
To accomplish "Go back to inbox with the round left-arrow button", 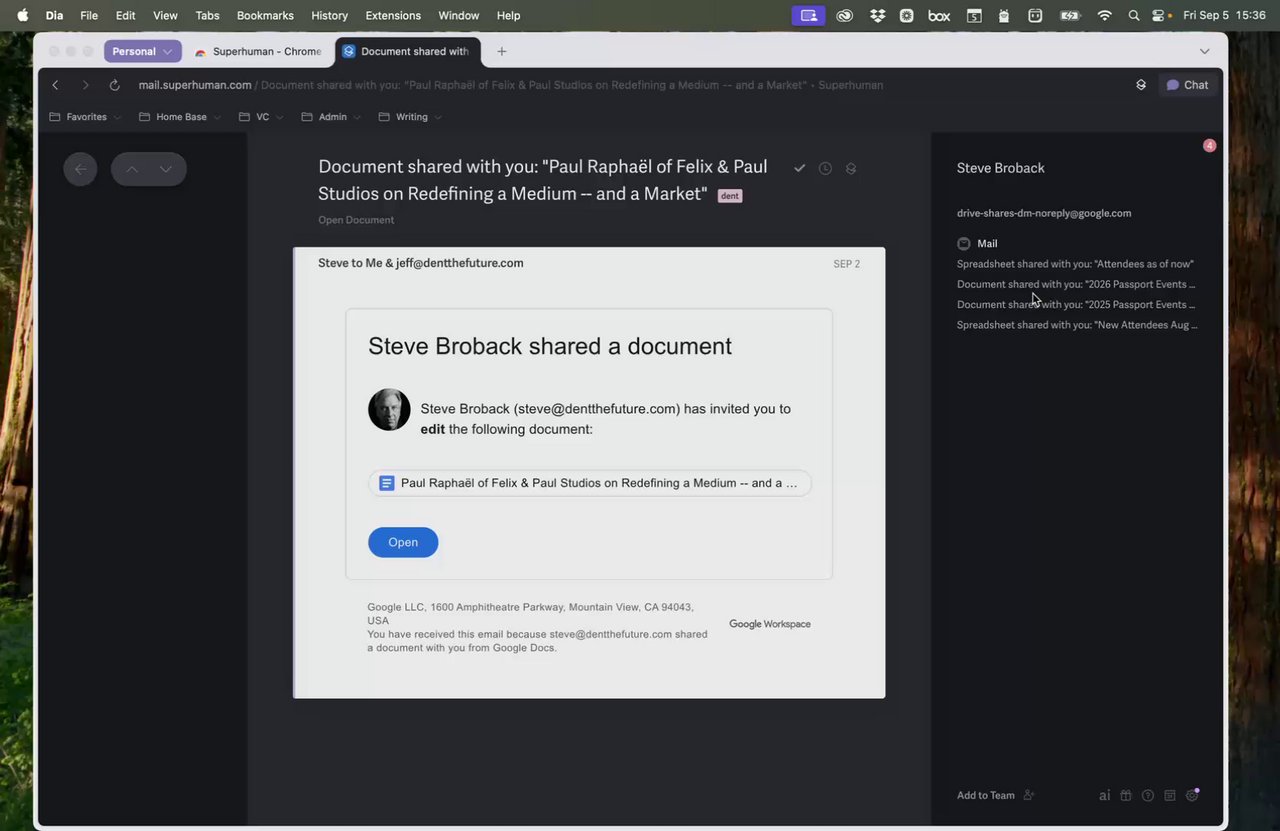I will point(80,169).
